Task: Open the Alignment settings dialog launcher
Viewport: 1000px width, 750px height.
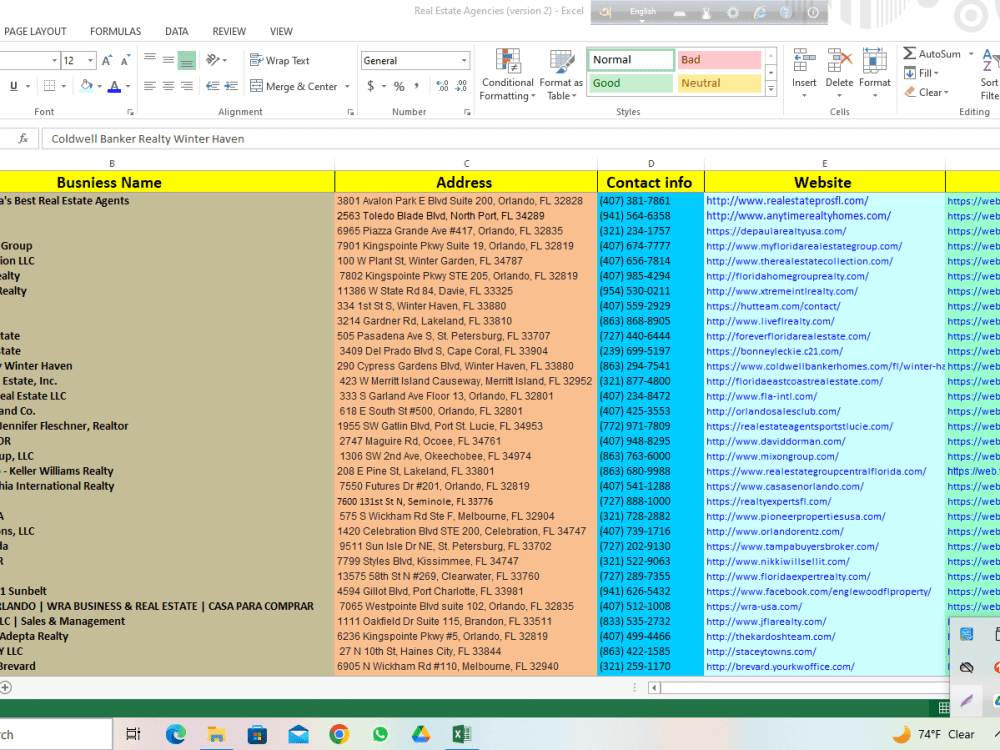Action: (350, 112)
